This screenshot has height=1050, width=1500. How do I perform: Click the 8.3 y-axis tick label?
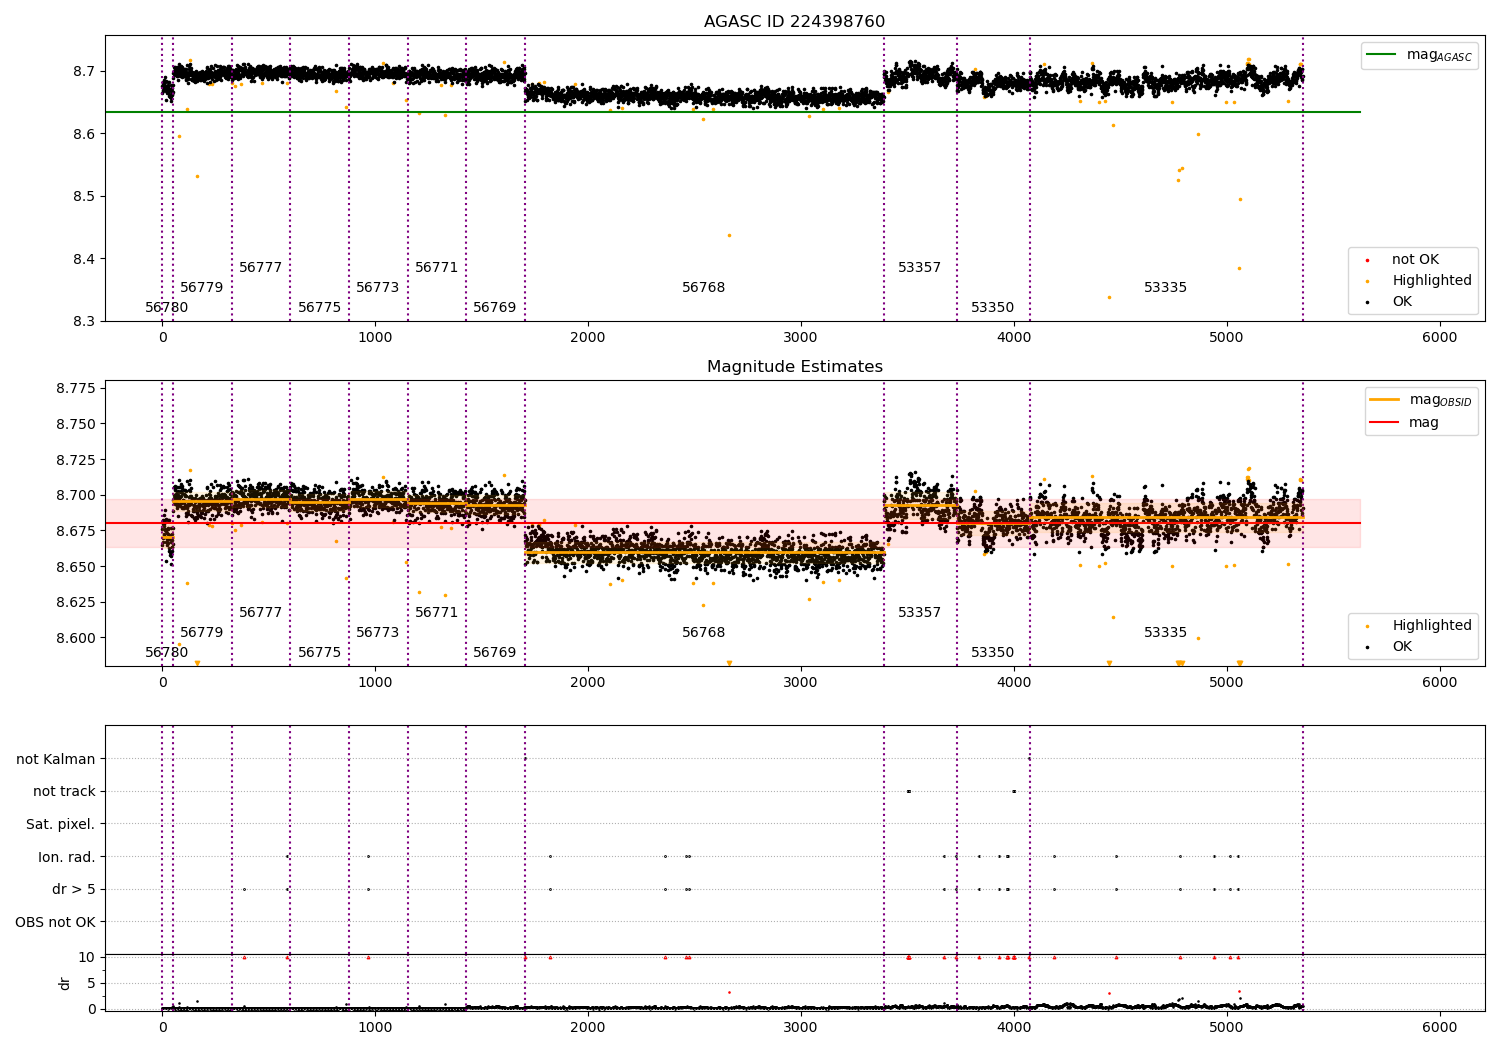[84, 322]
